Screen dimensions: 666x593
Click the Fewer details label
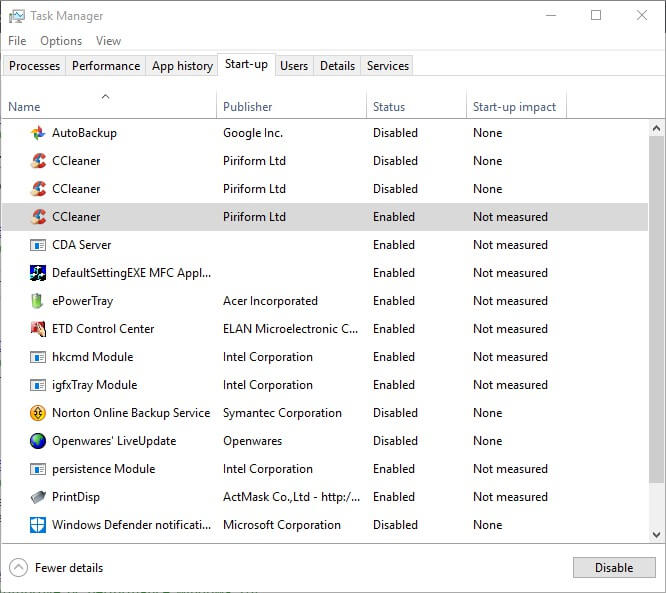[x=69, y=568]
